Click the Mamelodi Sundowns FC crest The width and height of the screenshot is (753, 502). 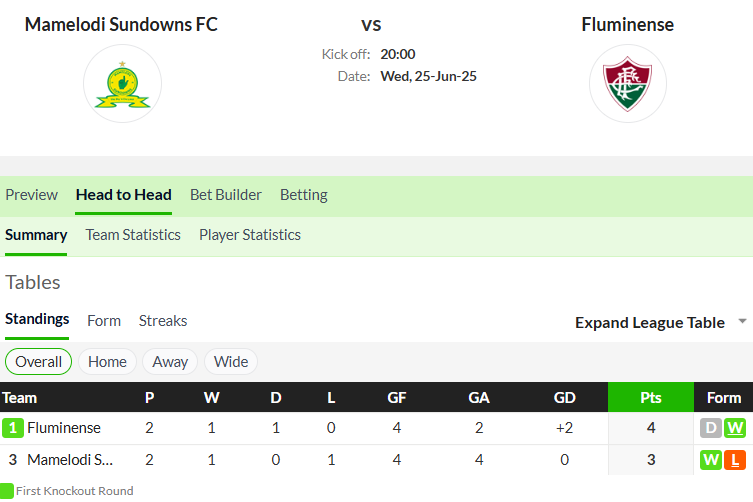pyautogui.click(x=122, y=84)
